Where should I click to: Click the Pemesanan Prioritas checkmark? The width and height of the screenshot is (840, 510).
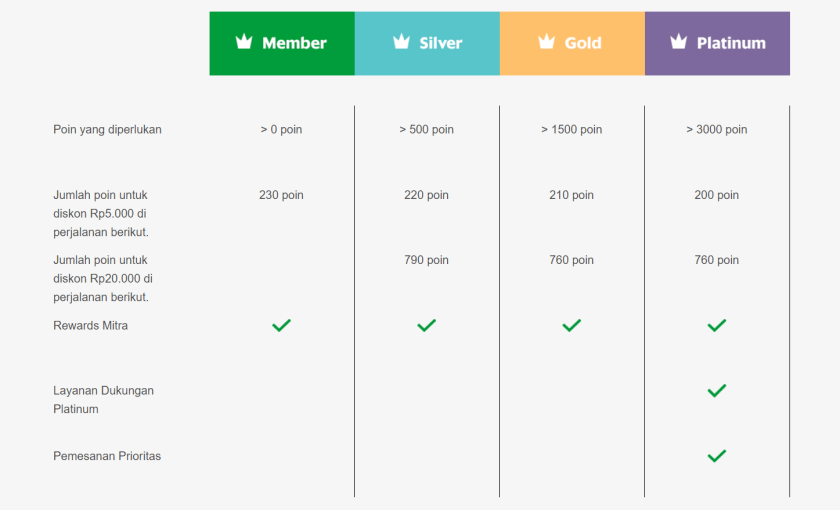pyautogui.click(x=717, y=456)
